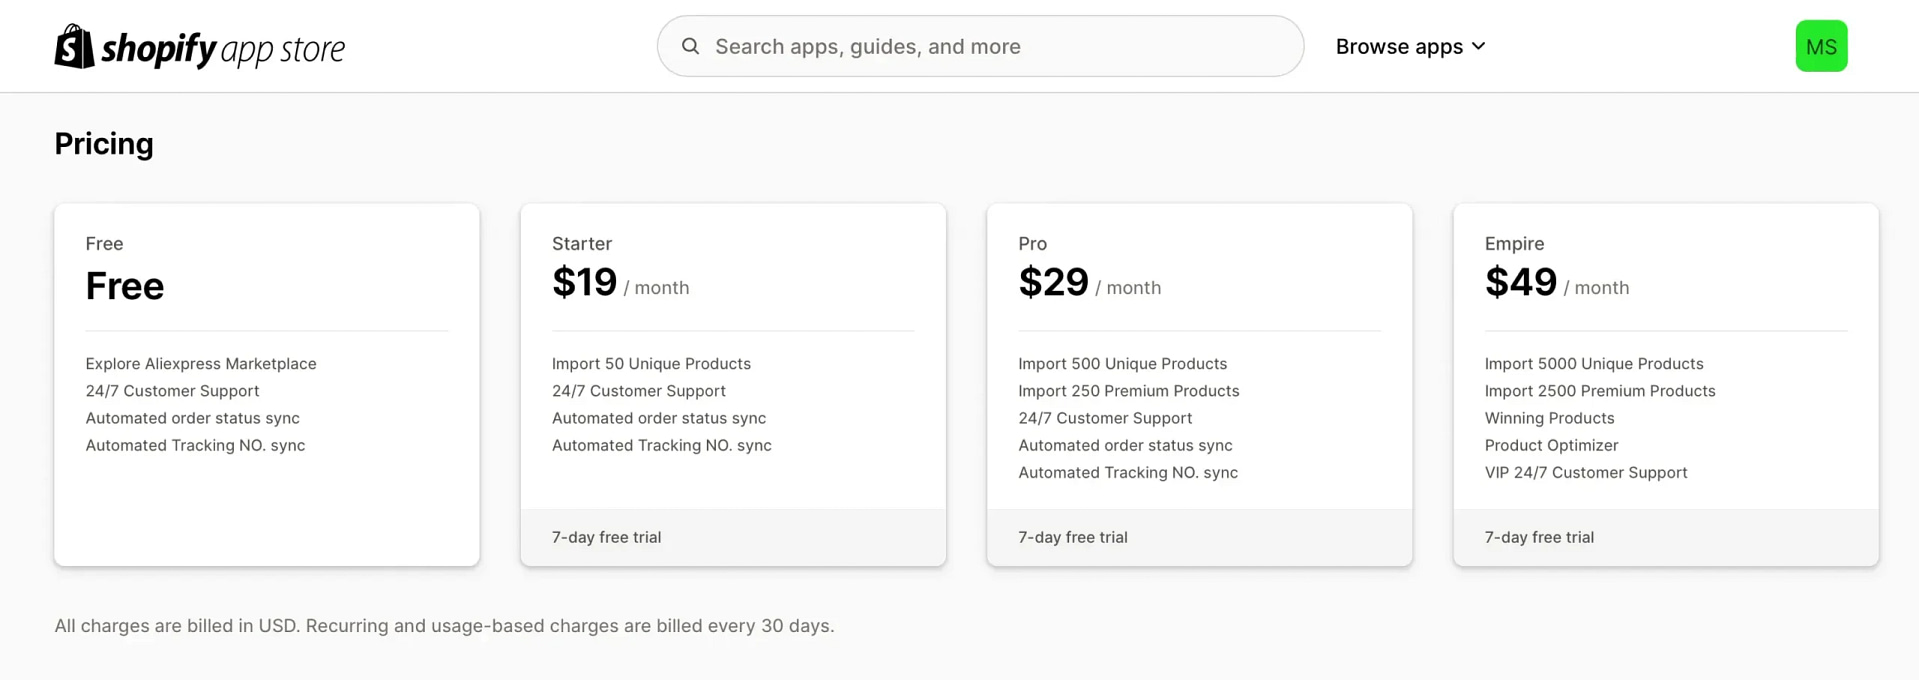Open the MS account avatar
Image resolution: width=1919 pixels, height=680 pixels.
coord(1821,46)
